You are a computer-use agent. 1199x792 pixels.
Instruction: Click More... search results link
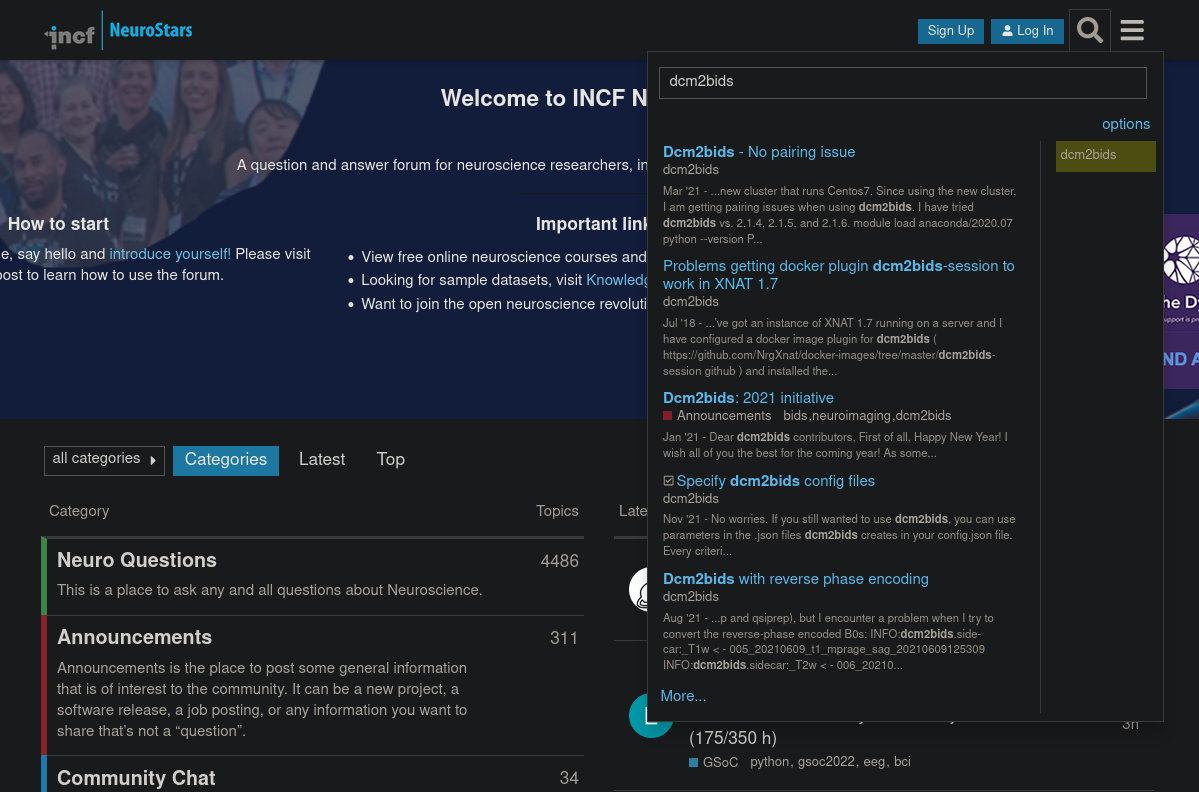point(683,696)
